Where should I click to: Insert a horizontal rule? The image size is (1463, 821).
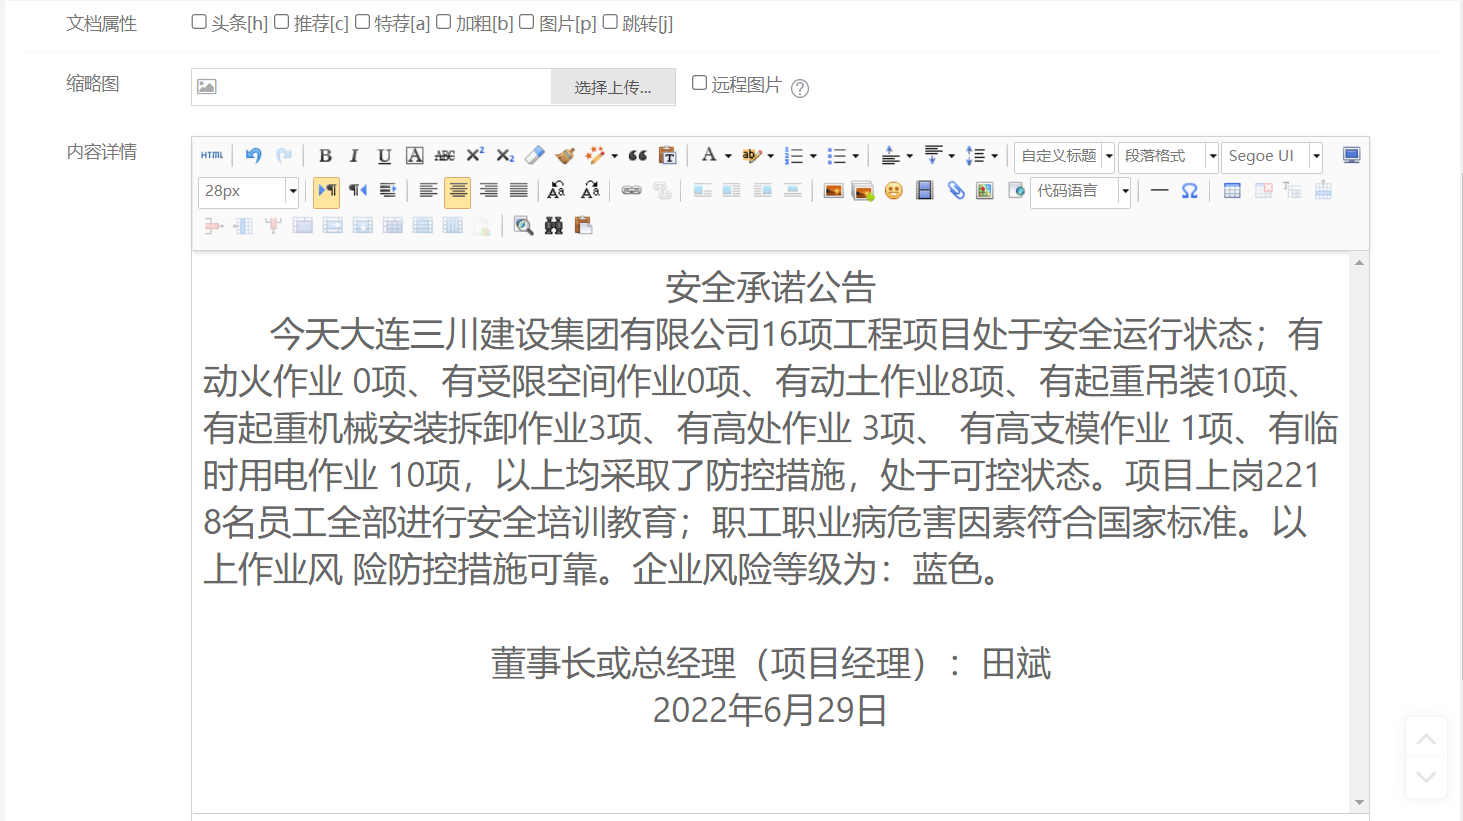[x=1160, y=191]
